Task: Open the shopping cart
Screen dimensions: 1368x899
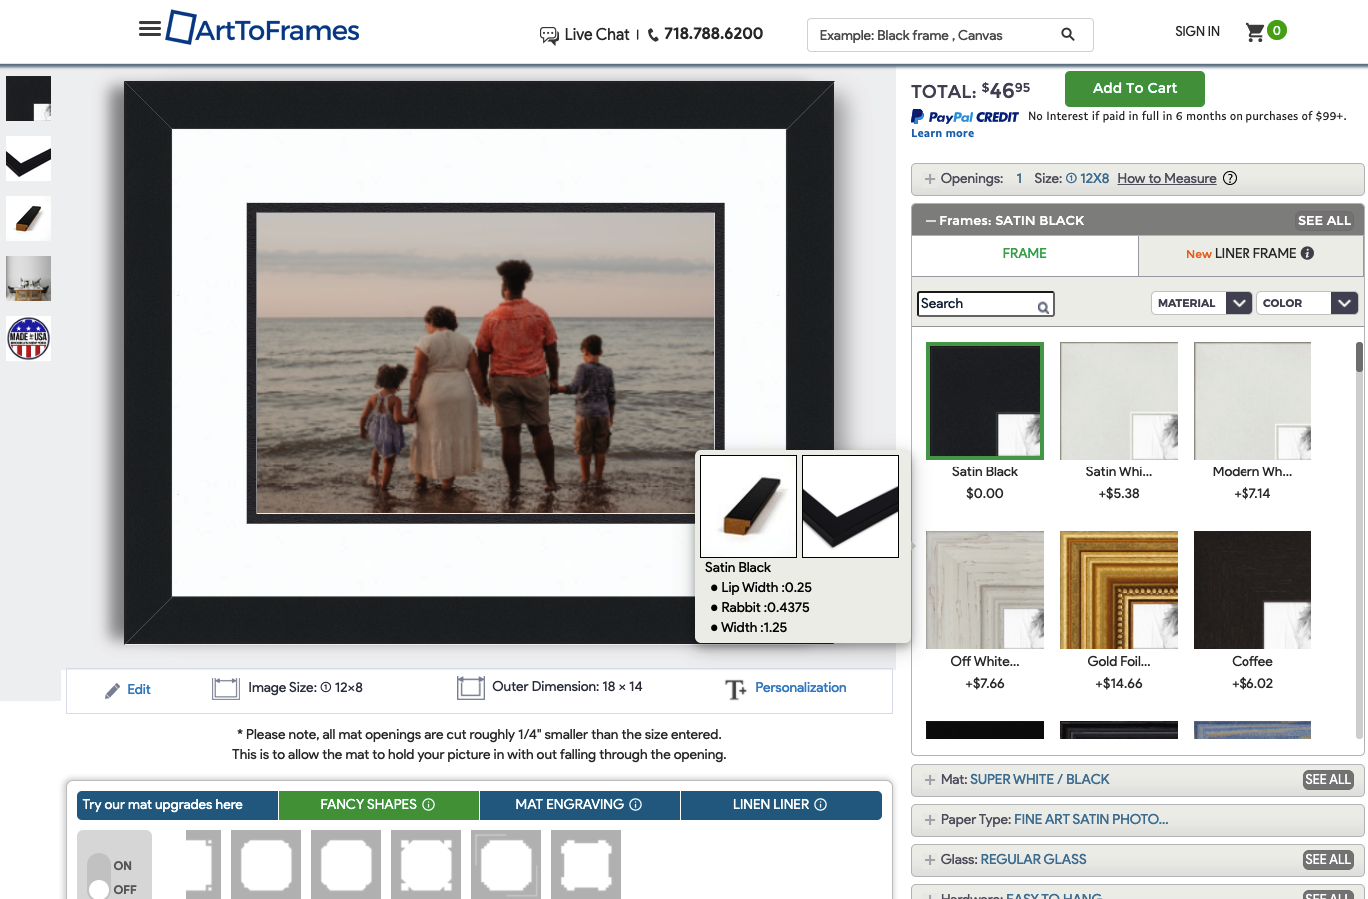Action: [x=1256, y=32]
